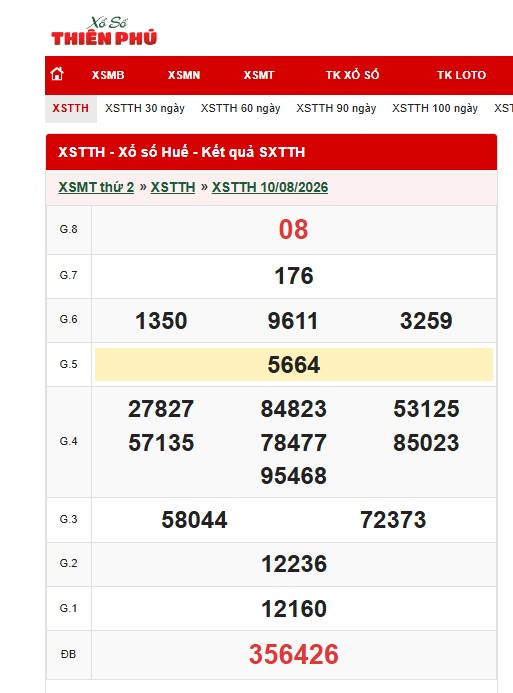Screen dimensions: 513x693
Task: Open the XSTTH 10/08/2026 link
Action: [270, 187]
